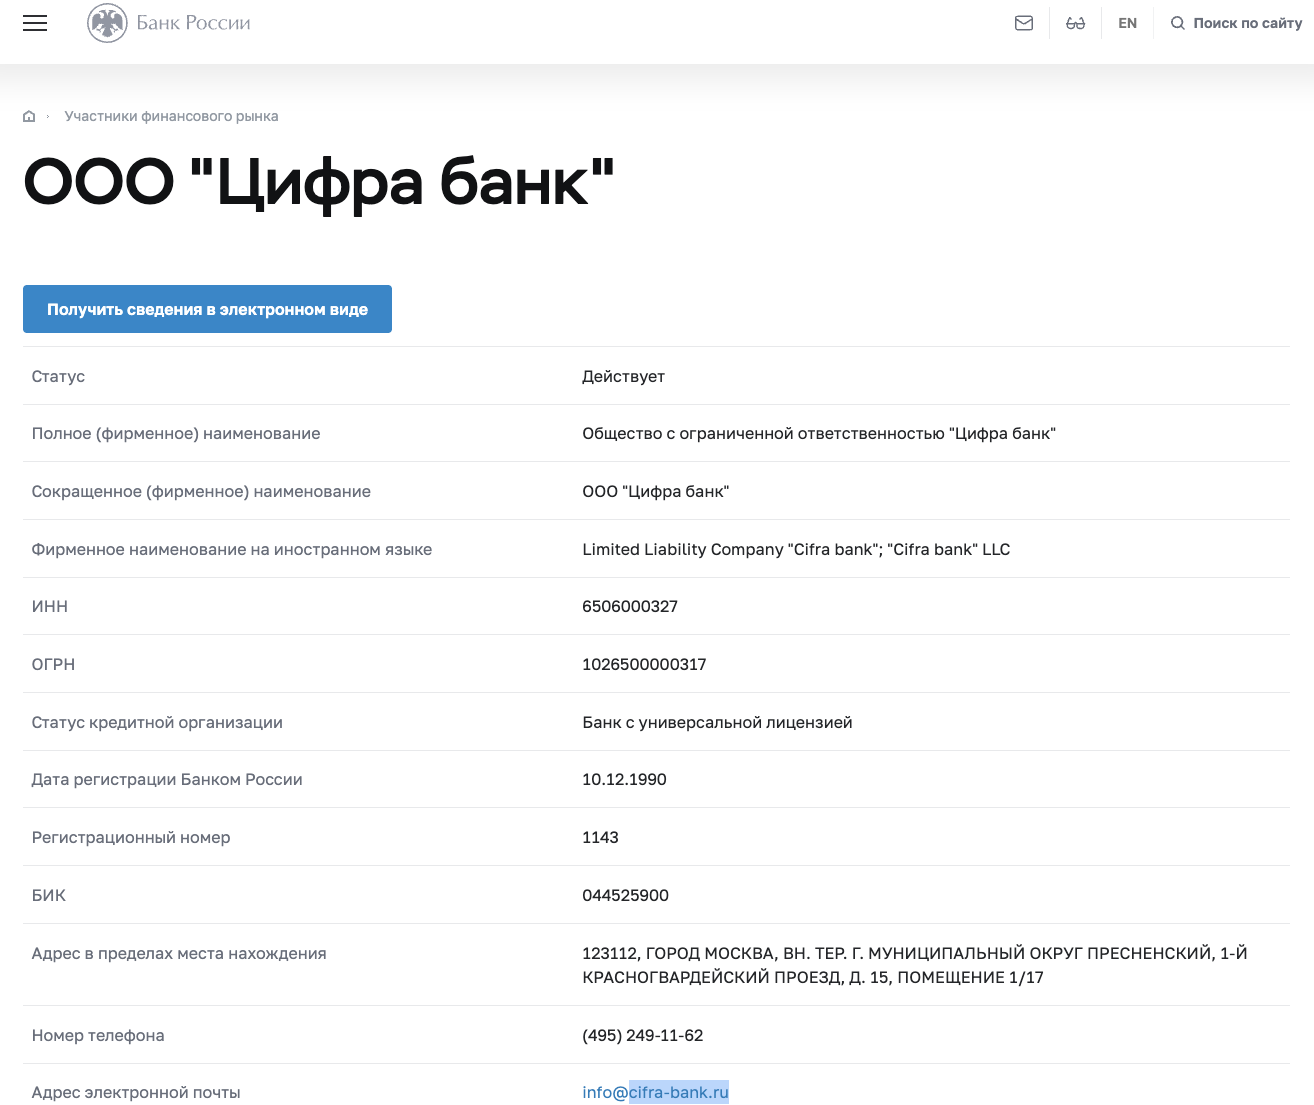The image size is (1314, 1105).
Task: Open the mail envelope icon
Action: point(1024,23)
